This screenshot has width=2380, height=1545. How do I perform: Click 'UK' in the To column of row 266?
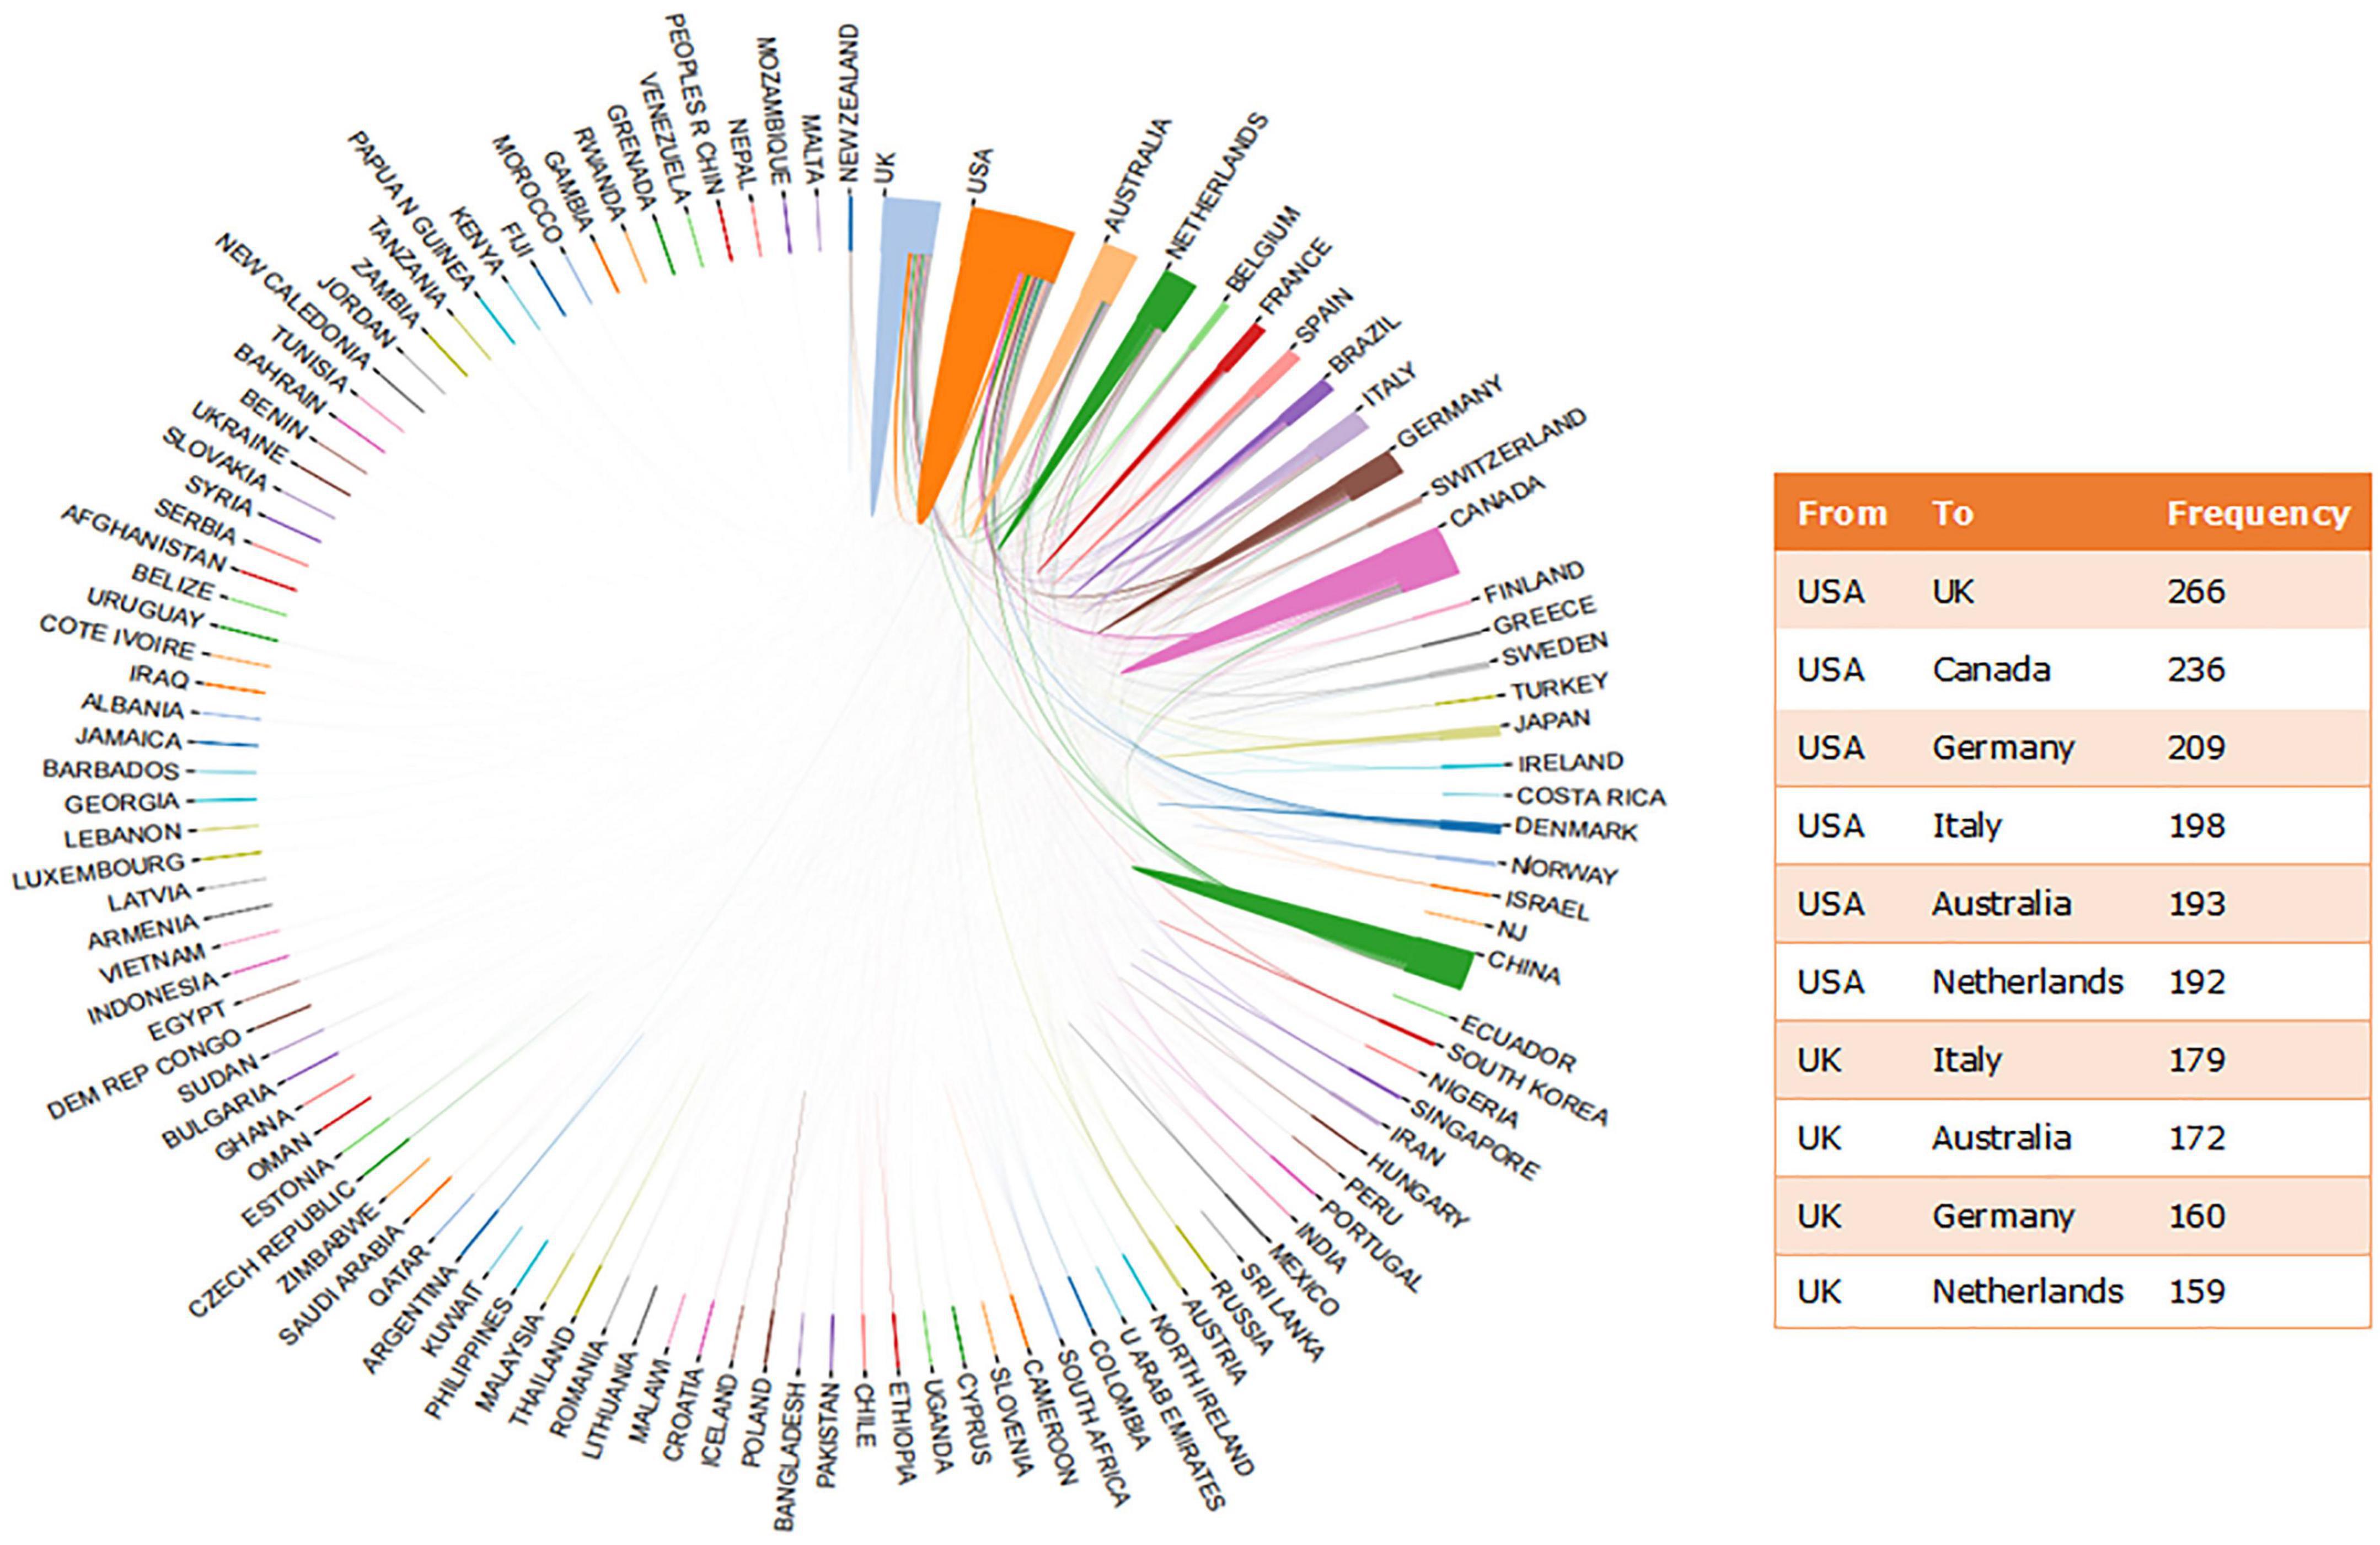[1953, 591]
